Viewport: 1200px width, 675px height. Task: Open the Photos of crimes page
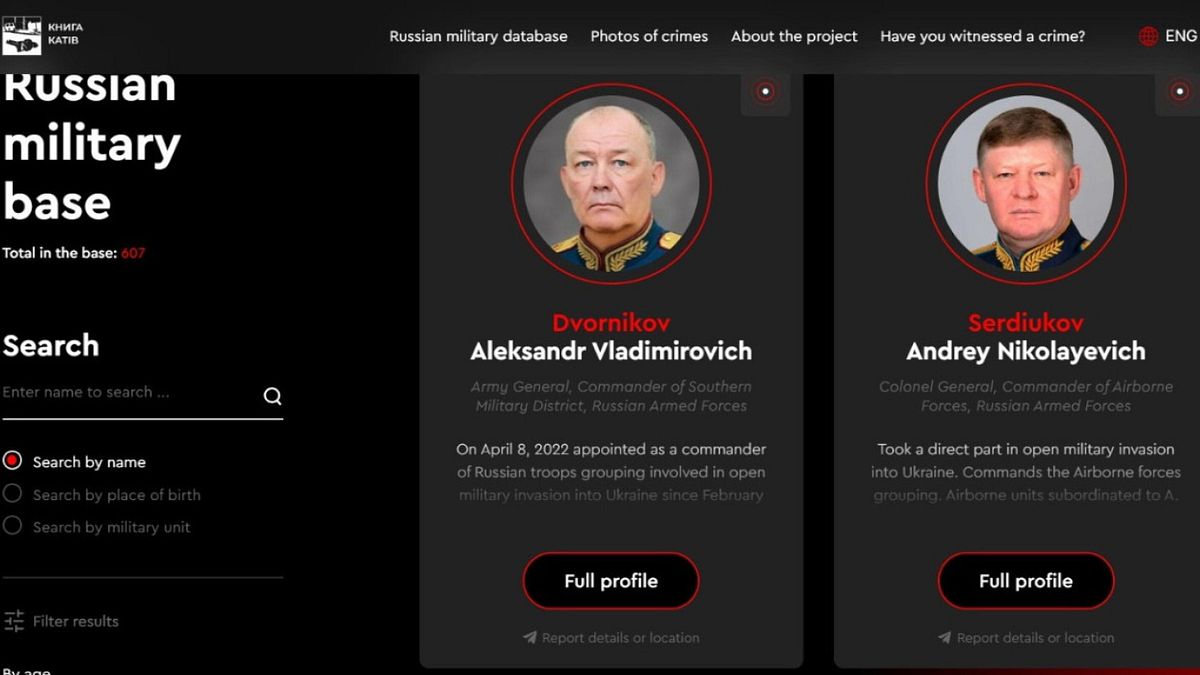649,36
